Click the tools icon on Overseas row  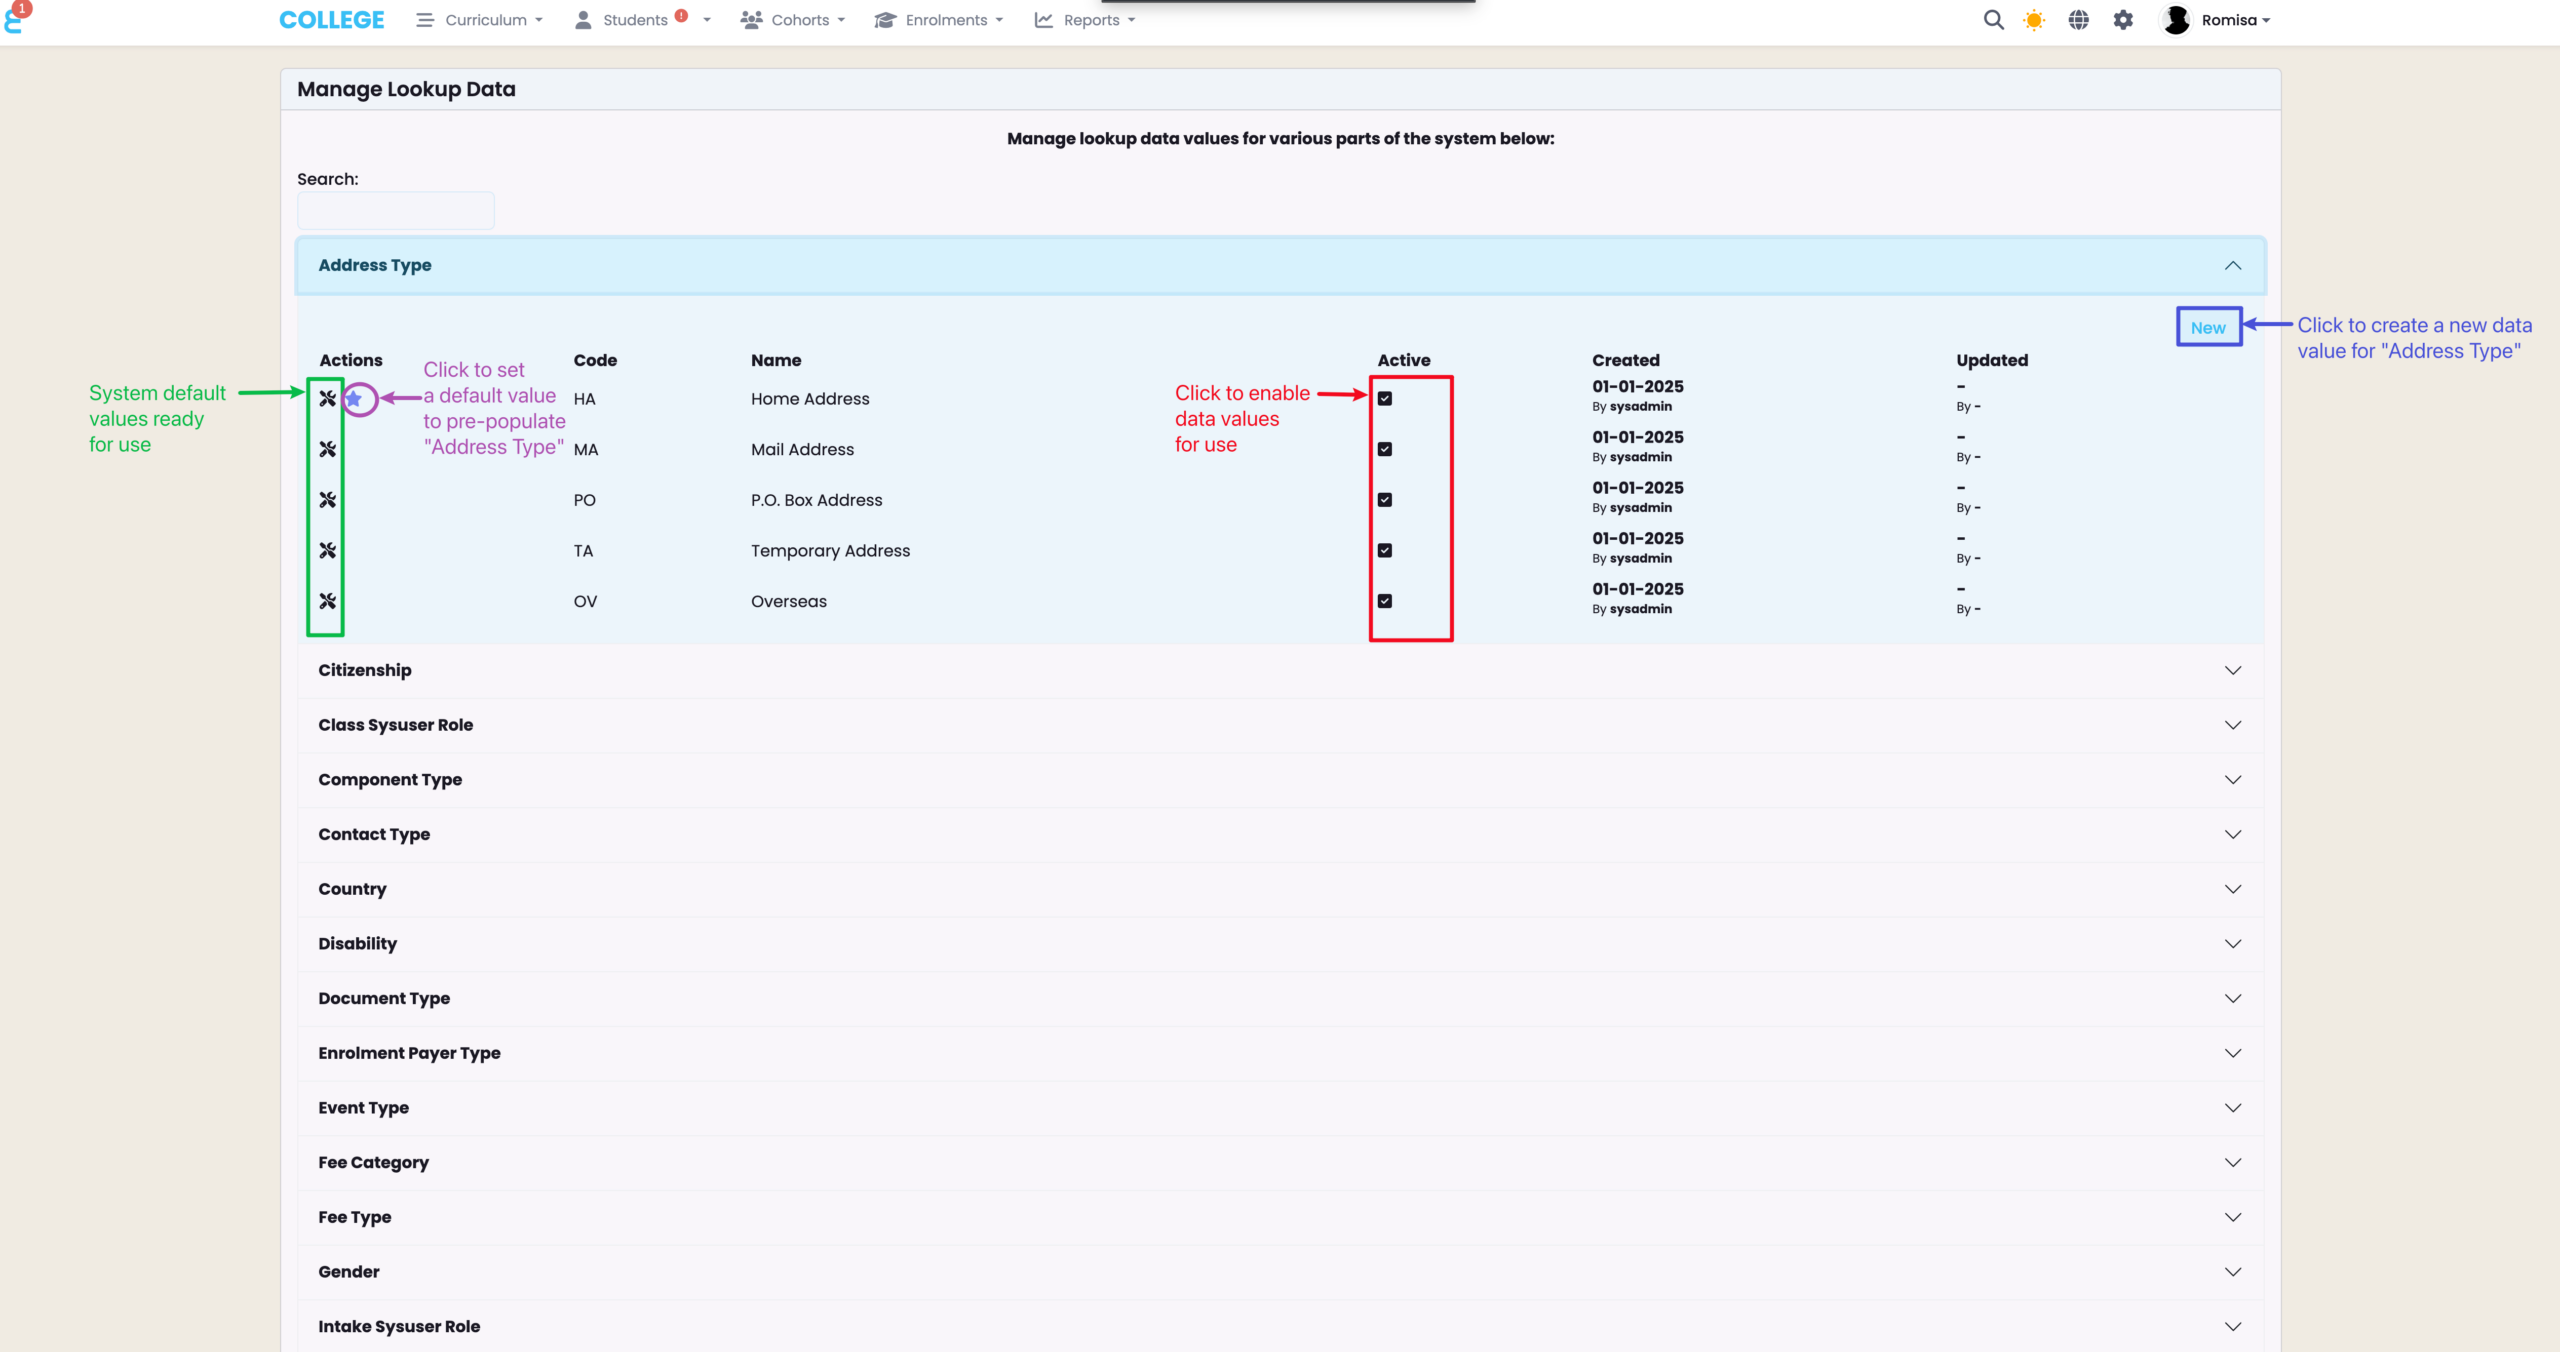327,601
